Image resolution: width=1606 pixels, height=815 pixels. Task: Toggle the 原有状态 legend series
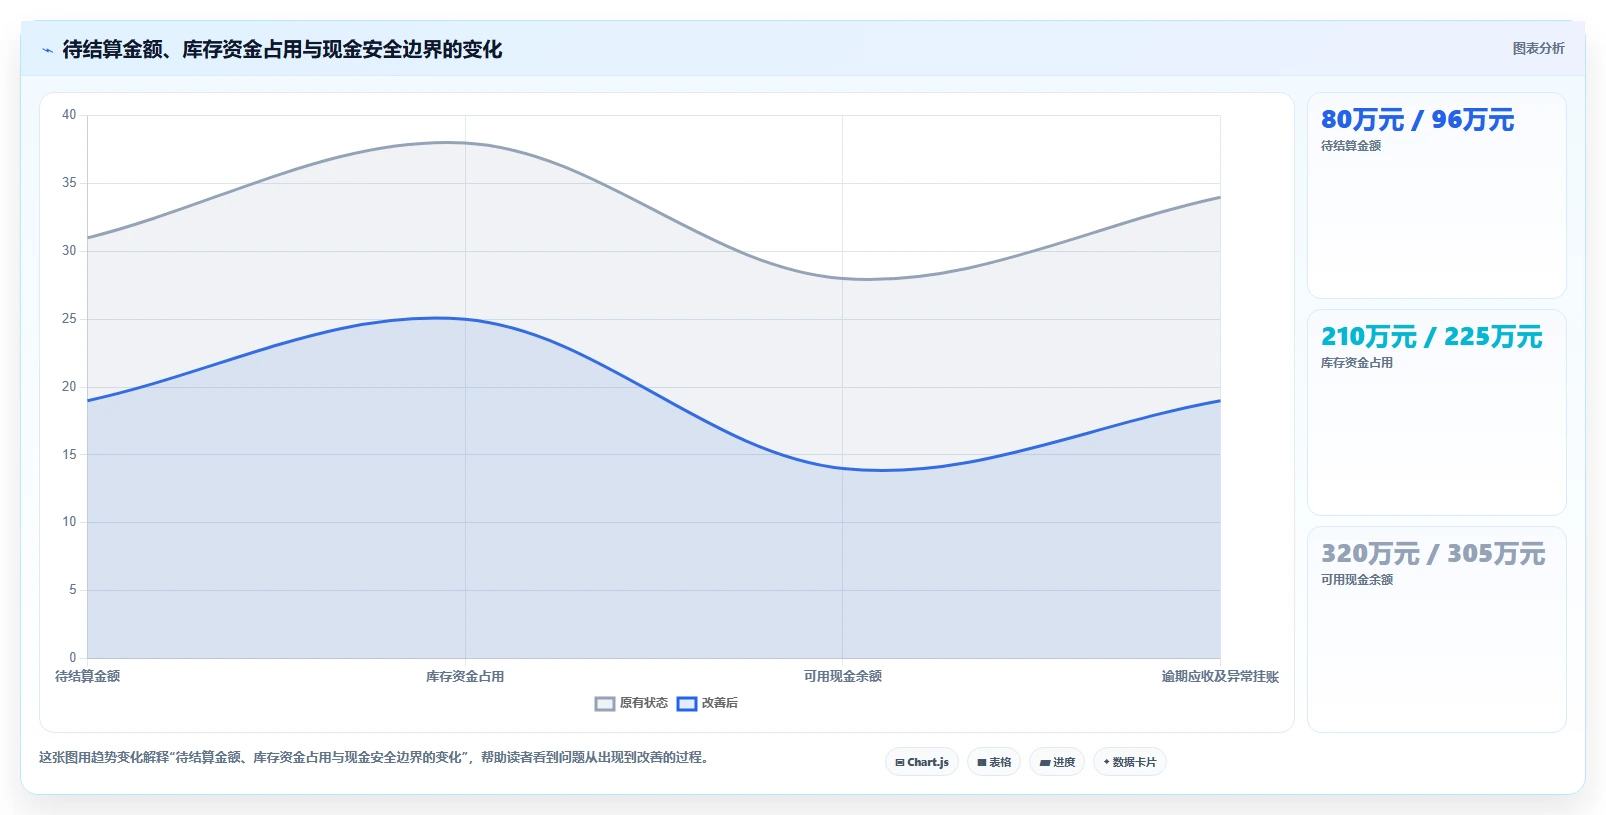631,703
